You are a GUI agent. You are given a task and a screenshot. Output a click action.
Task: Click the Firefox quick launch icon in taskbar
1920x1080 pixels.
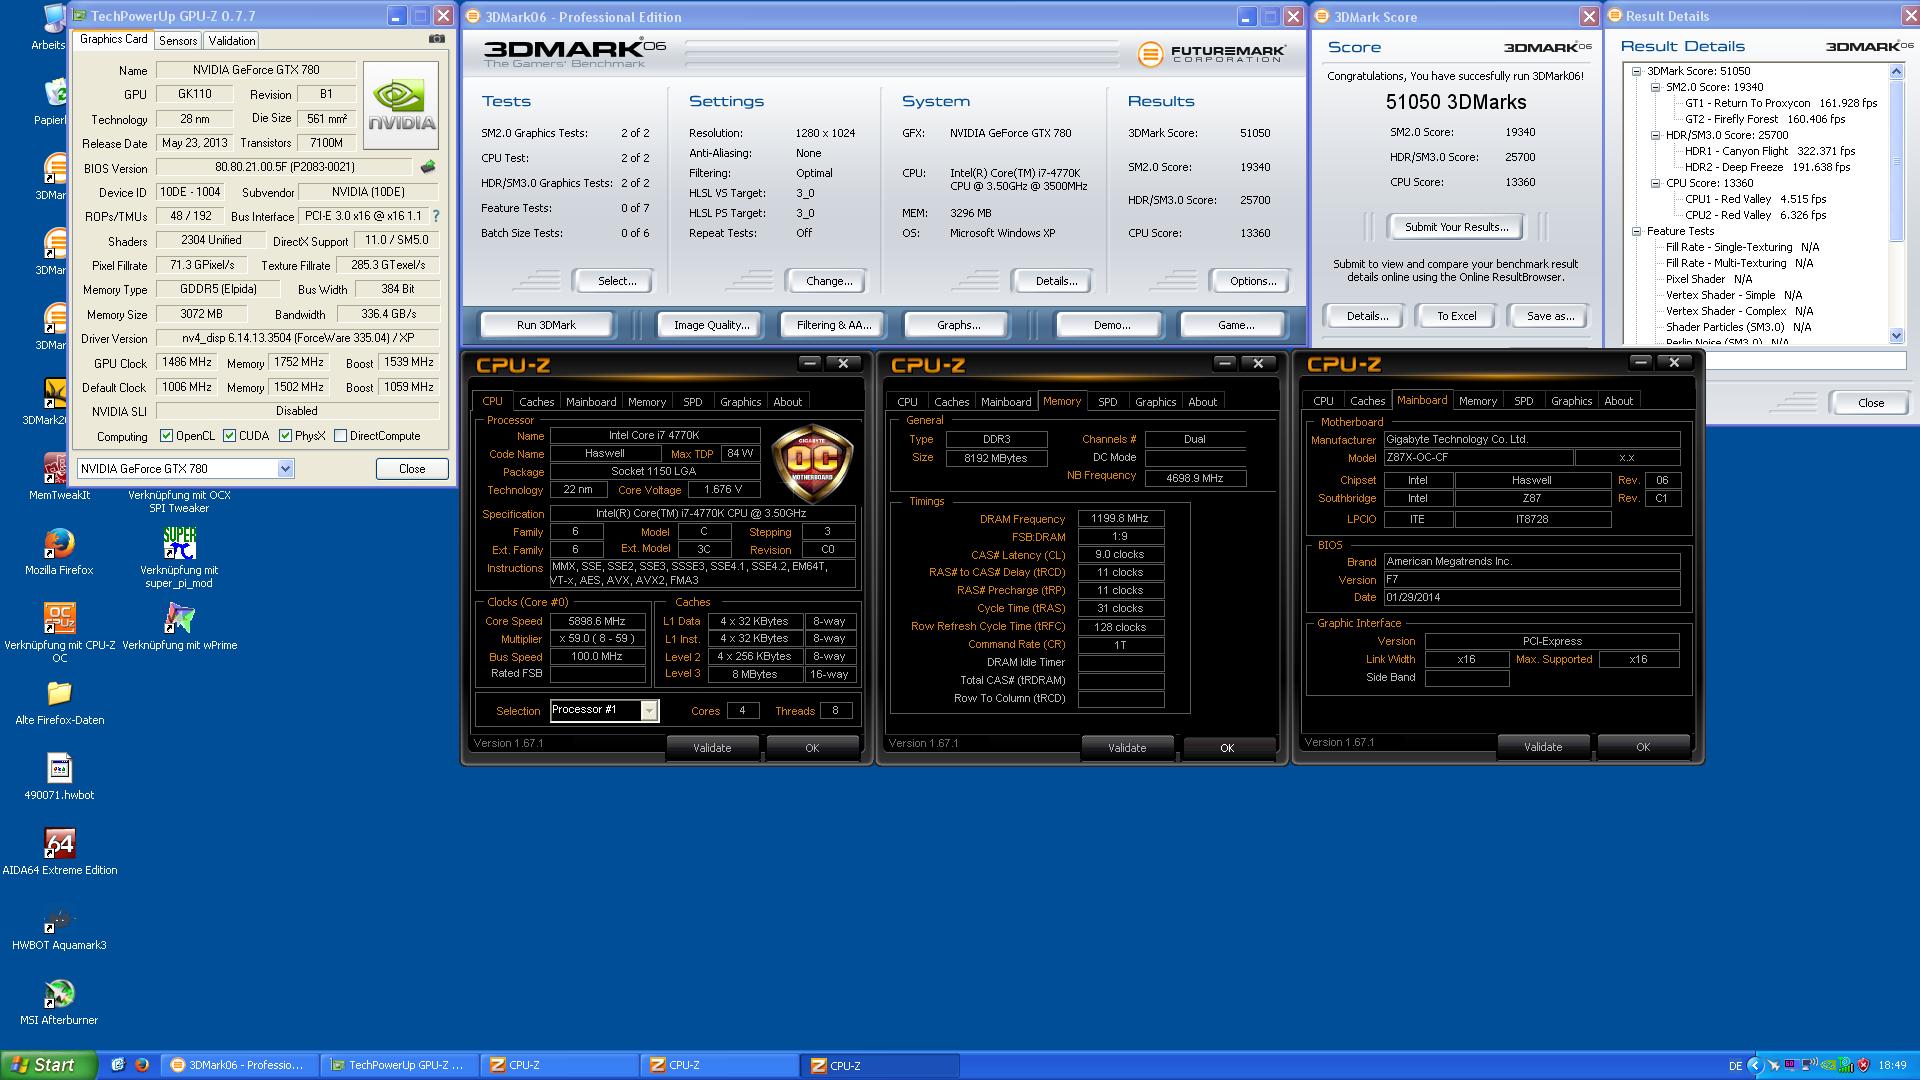142,1065
